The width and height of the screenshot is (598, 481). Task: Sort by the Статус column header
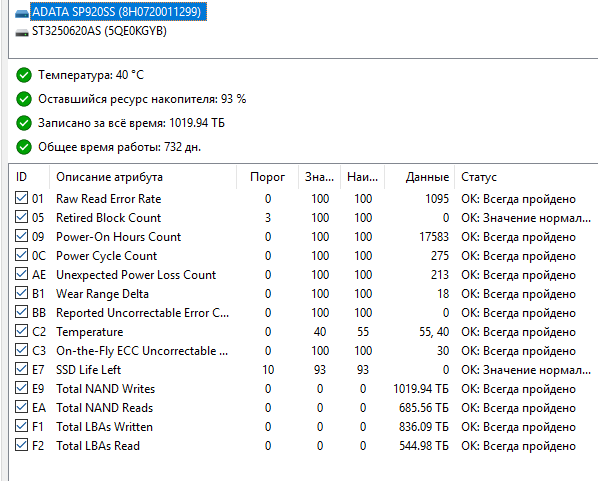526,177
